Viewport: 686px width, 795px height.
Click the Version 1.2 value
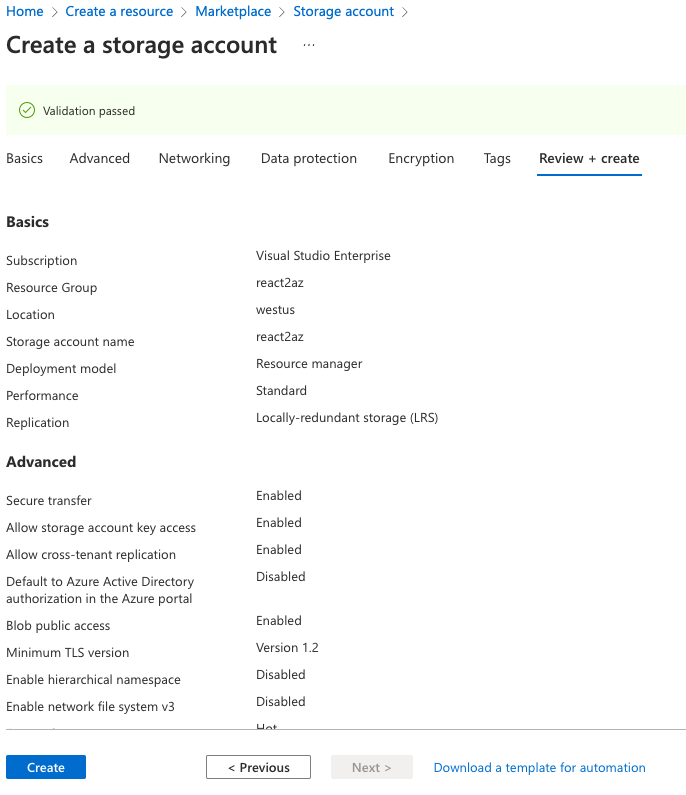(x=287, y=647)
